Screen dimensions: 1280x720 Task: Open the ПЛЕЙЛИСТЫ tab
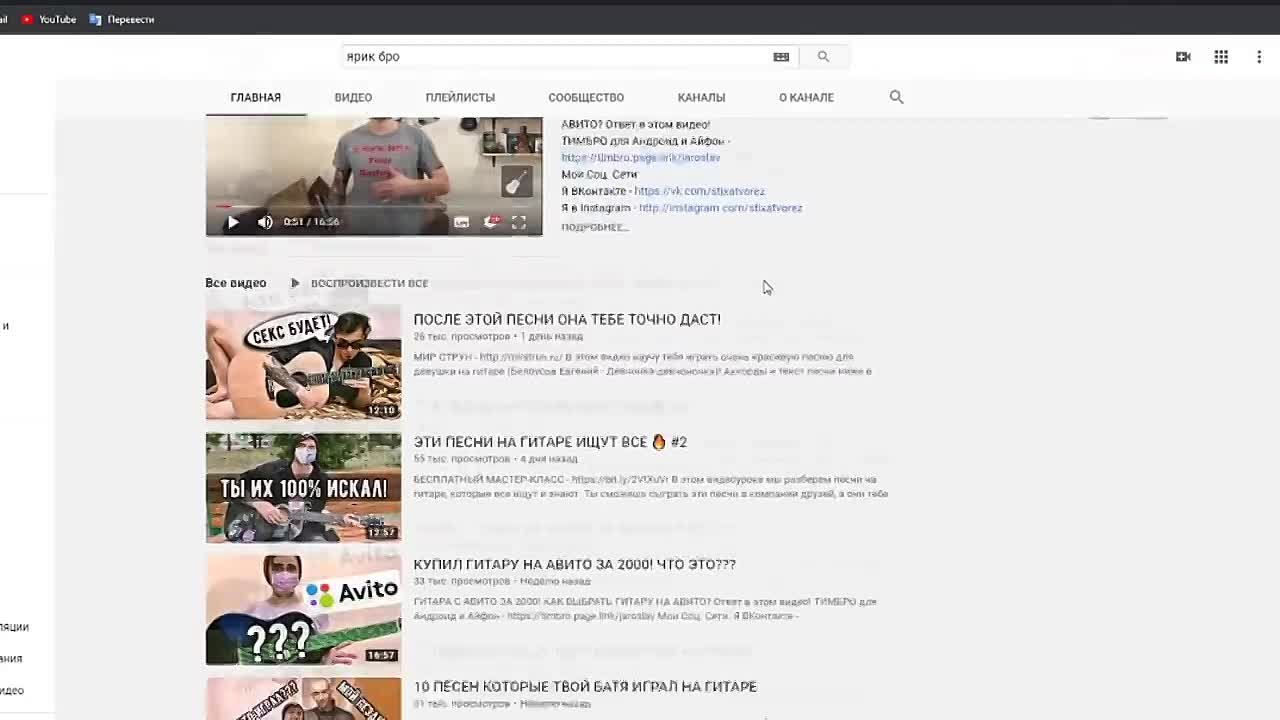click(x=460, y=97)
